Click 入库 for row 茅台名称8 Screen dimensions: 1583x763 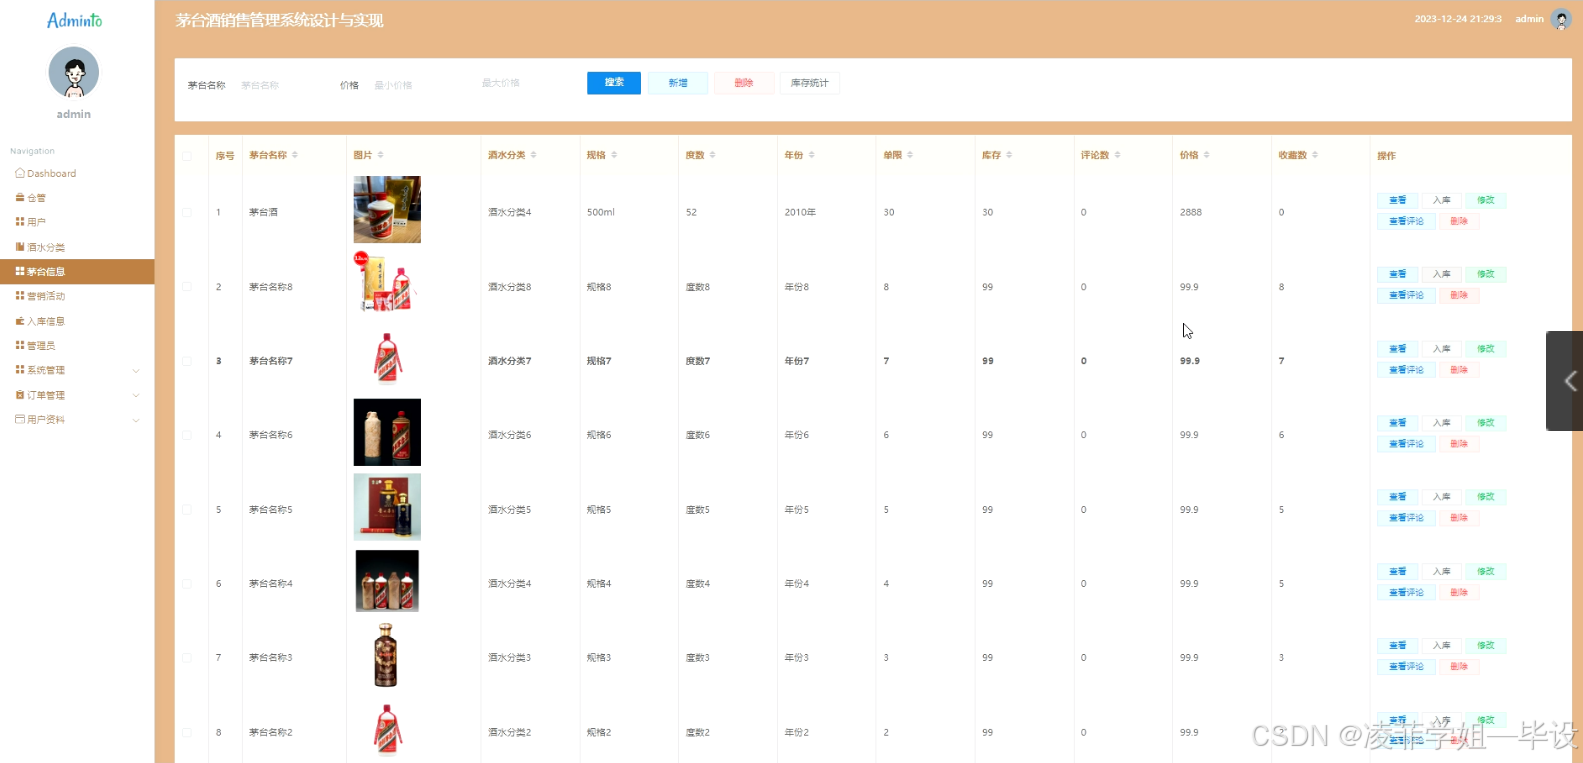[1442, 274]
